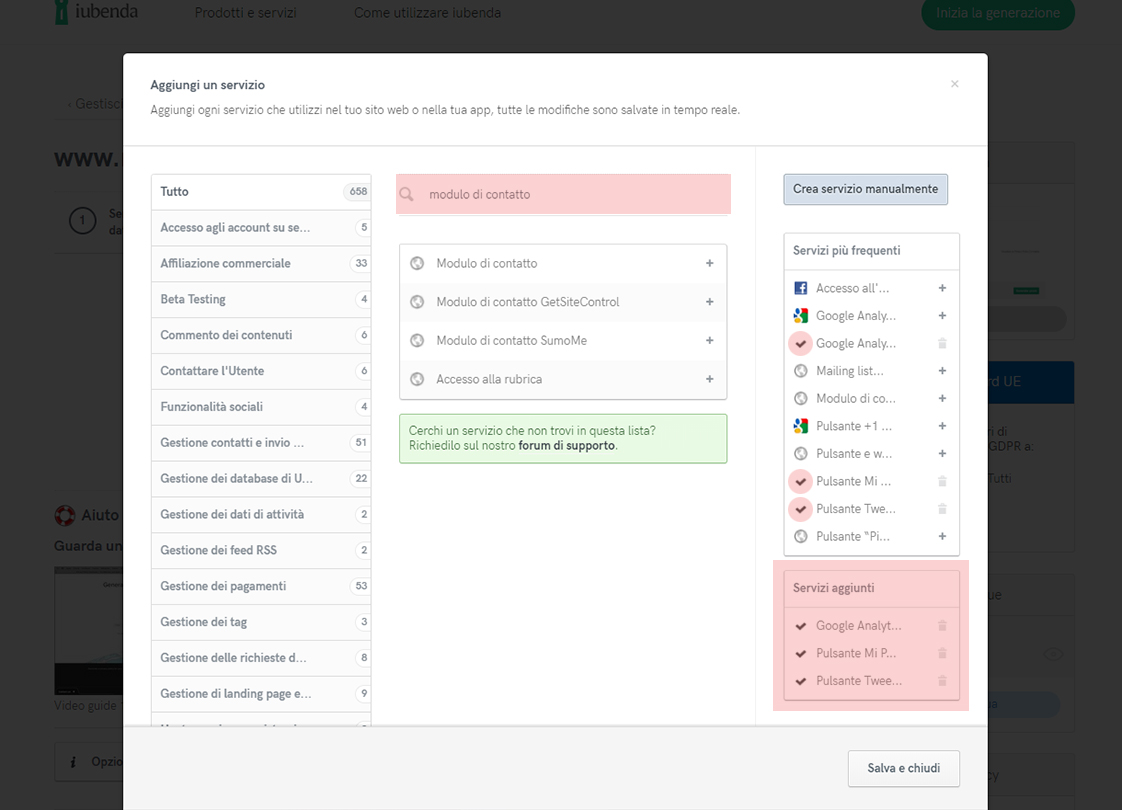
Task: Open Beta Testing category
Action: click(x=261, y=299)
